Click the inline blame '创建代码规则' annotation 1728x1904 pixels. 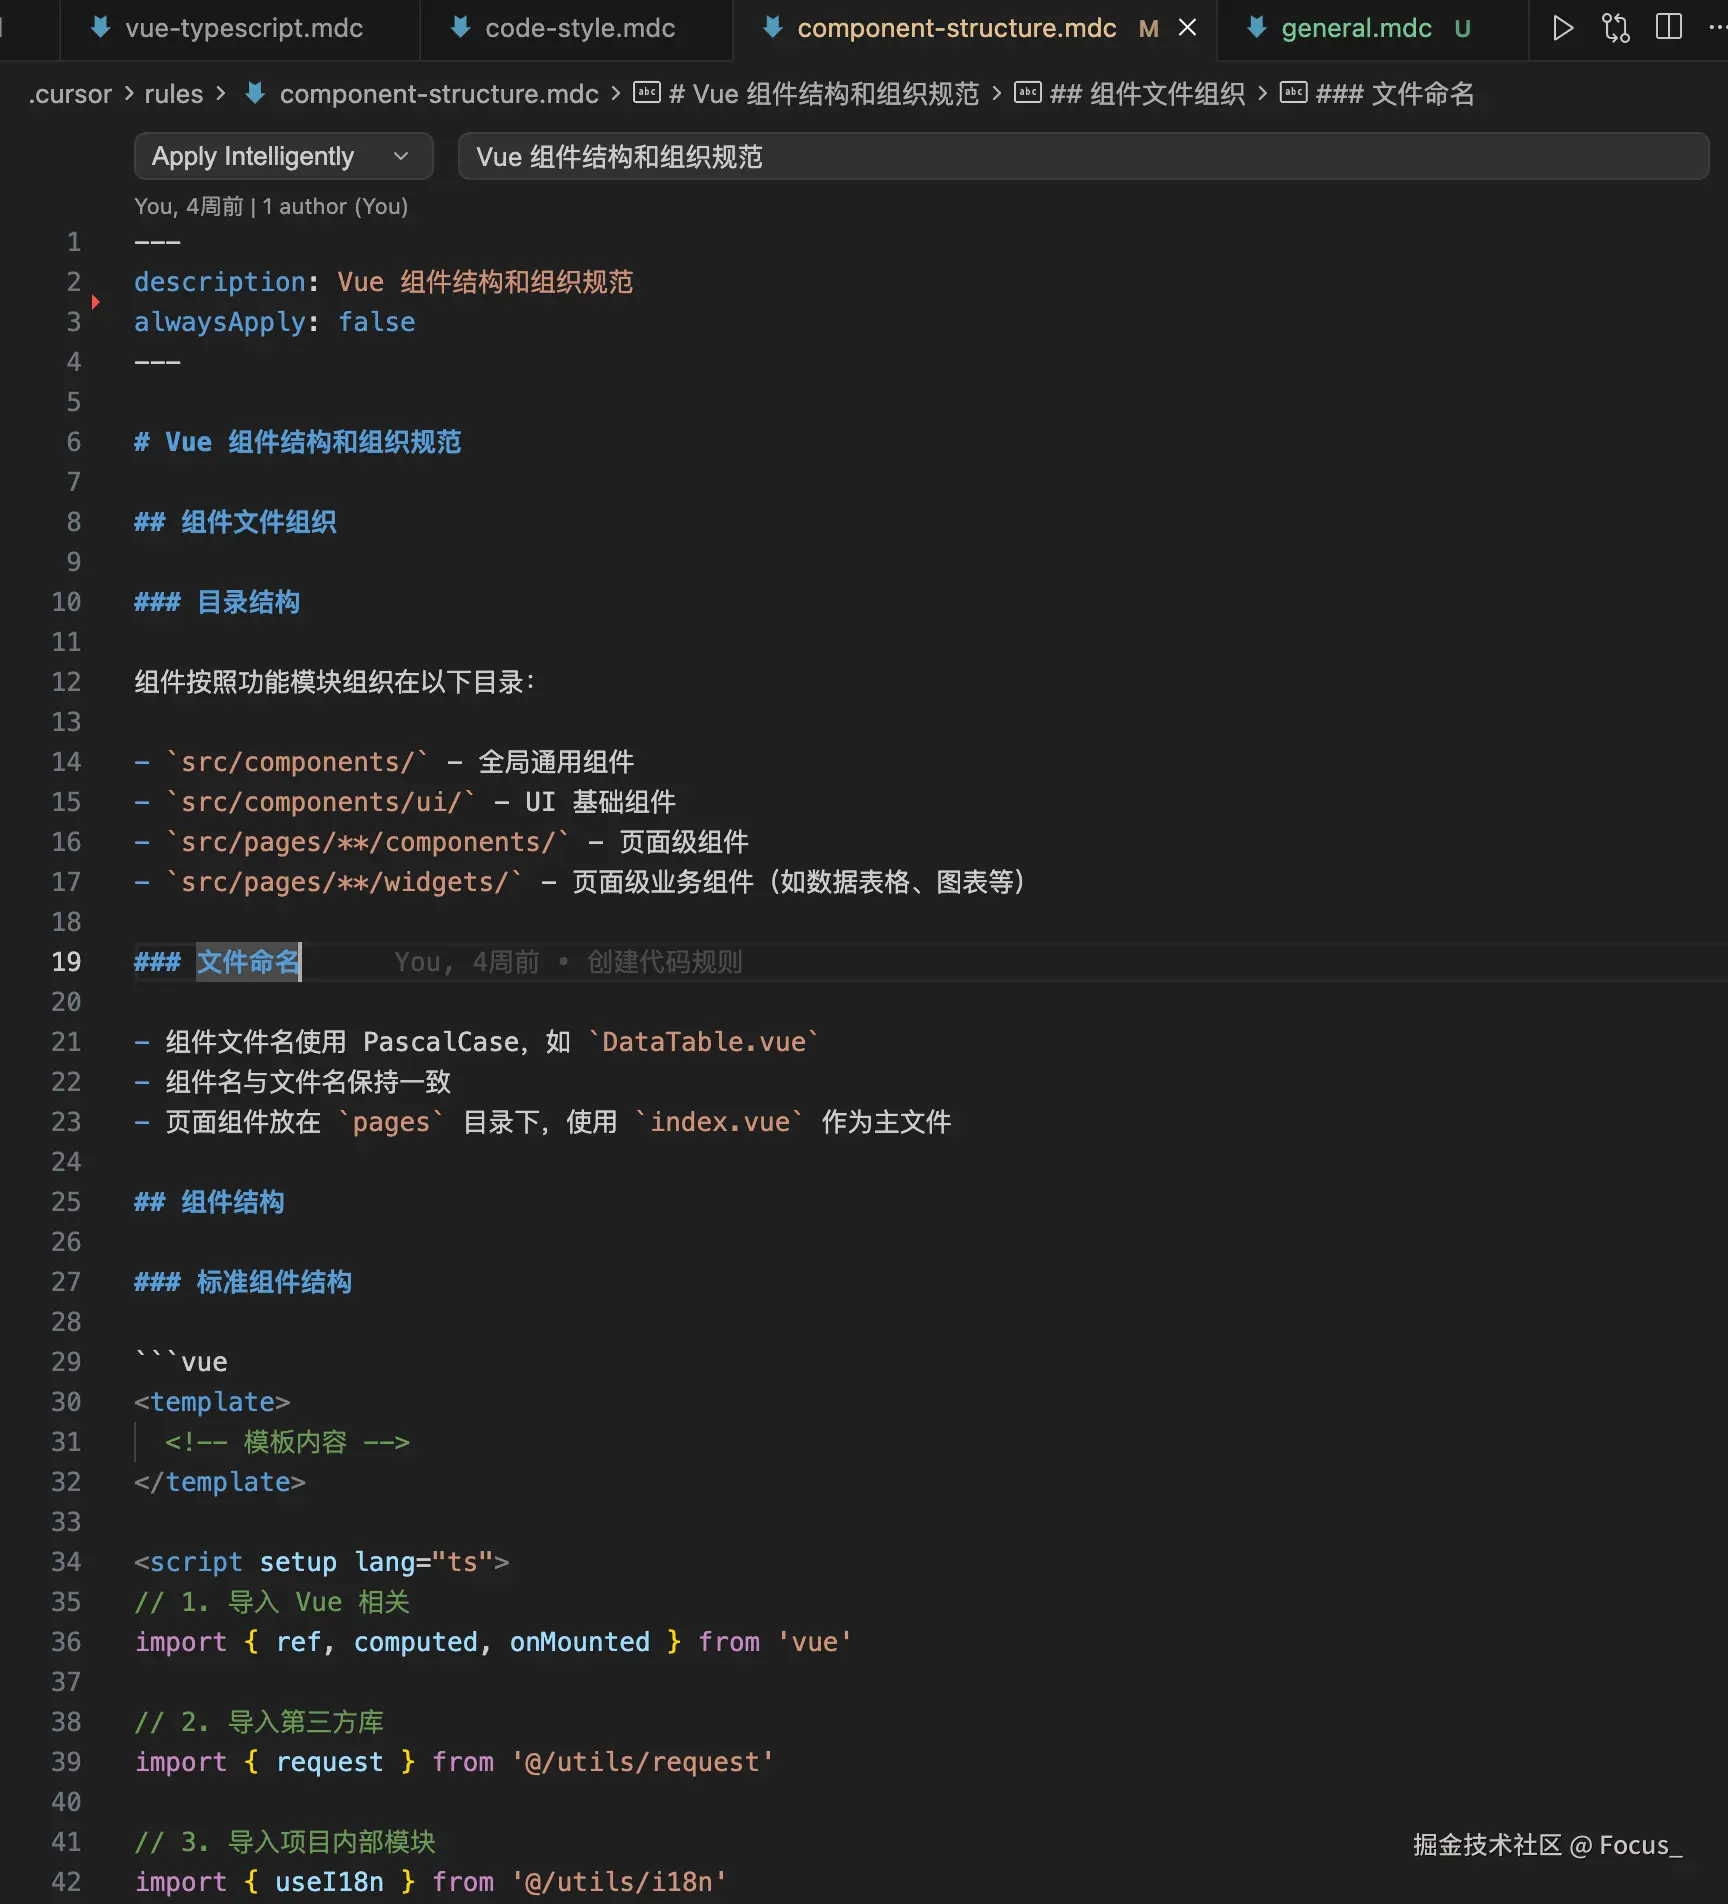(x=665, y=962)
